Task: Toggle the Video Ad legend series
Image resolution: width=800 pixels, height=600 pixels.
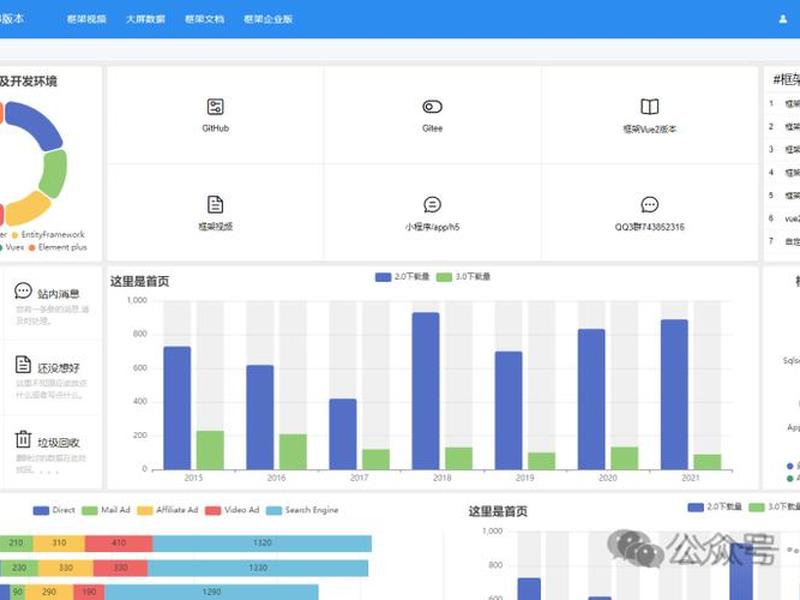Action: coord(232,510)
